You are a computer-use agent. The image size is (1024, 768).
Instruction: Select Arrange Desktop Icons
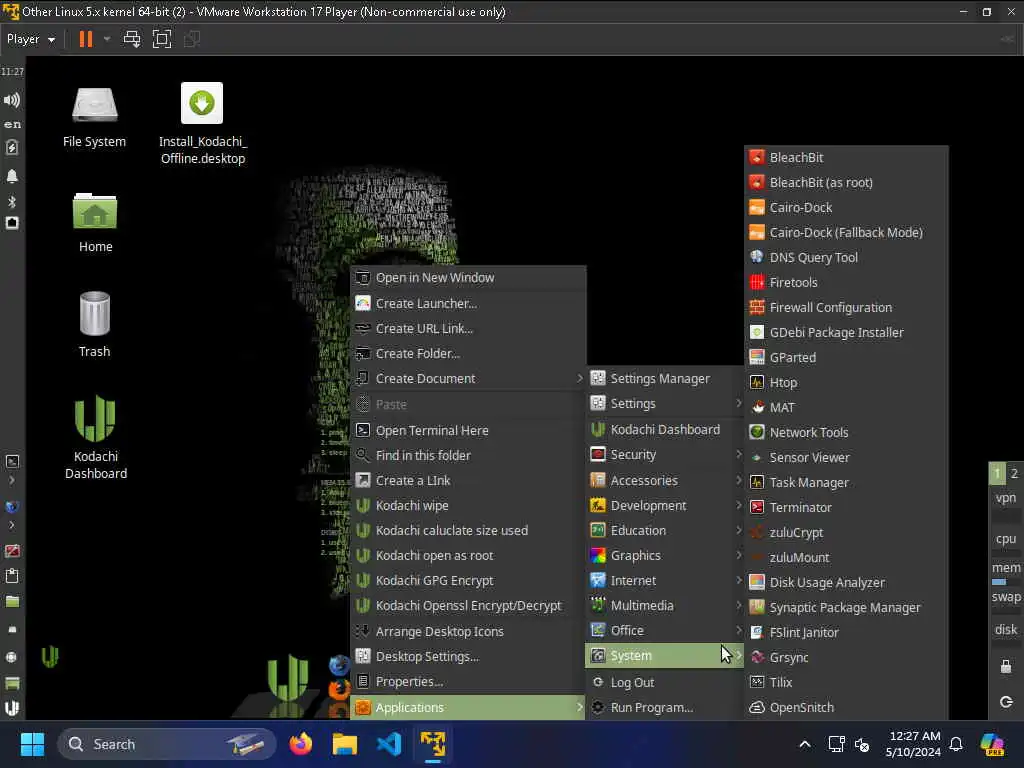pyautogui.click(x=468, y=632)
